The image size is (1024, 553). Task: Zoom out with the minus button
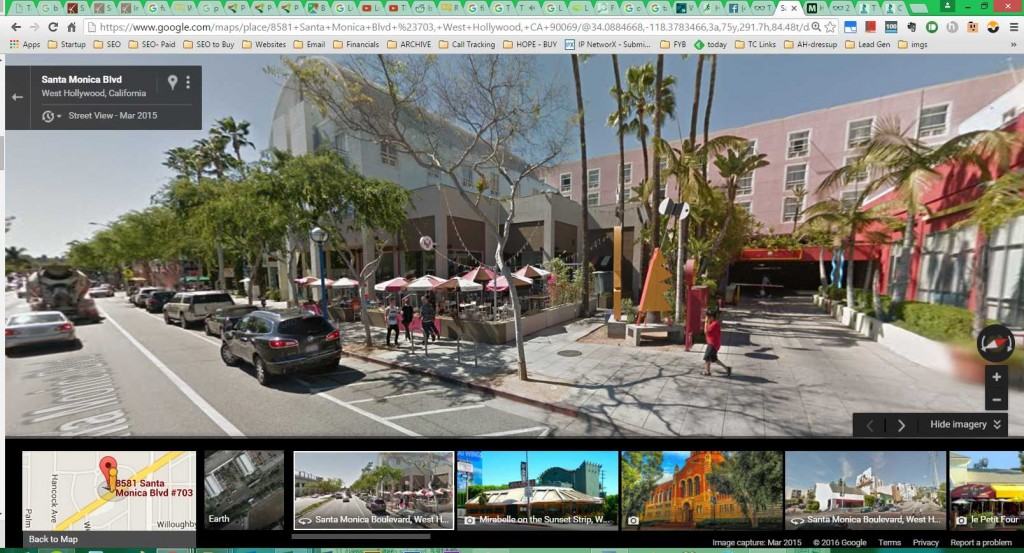tap(995, 401)
